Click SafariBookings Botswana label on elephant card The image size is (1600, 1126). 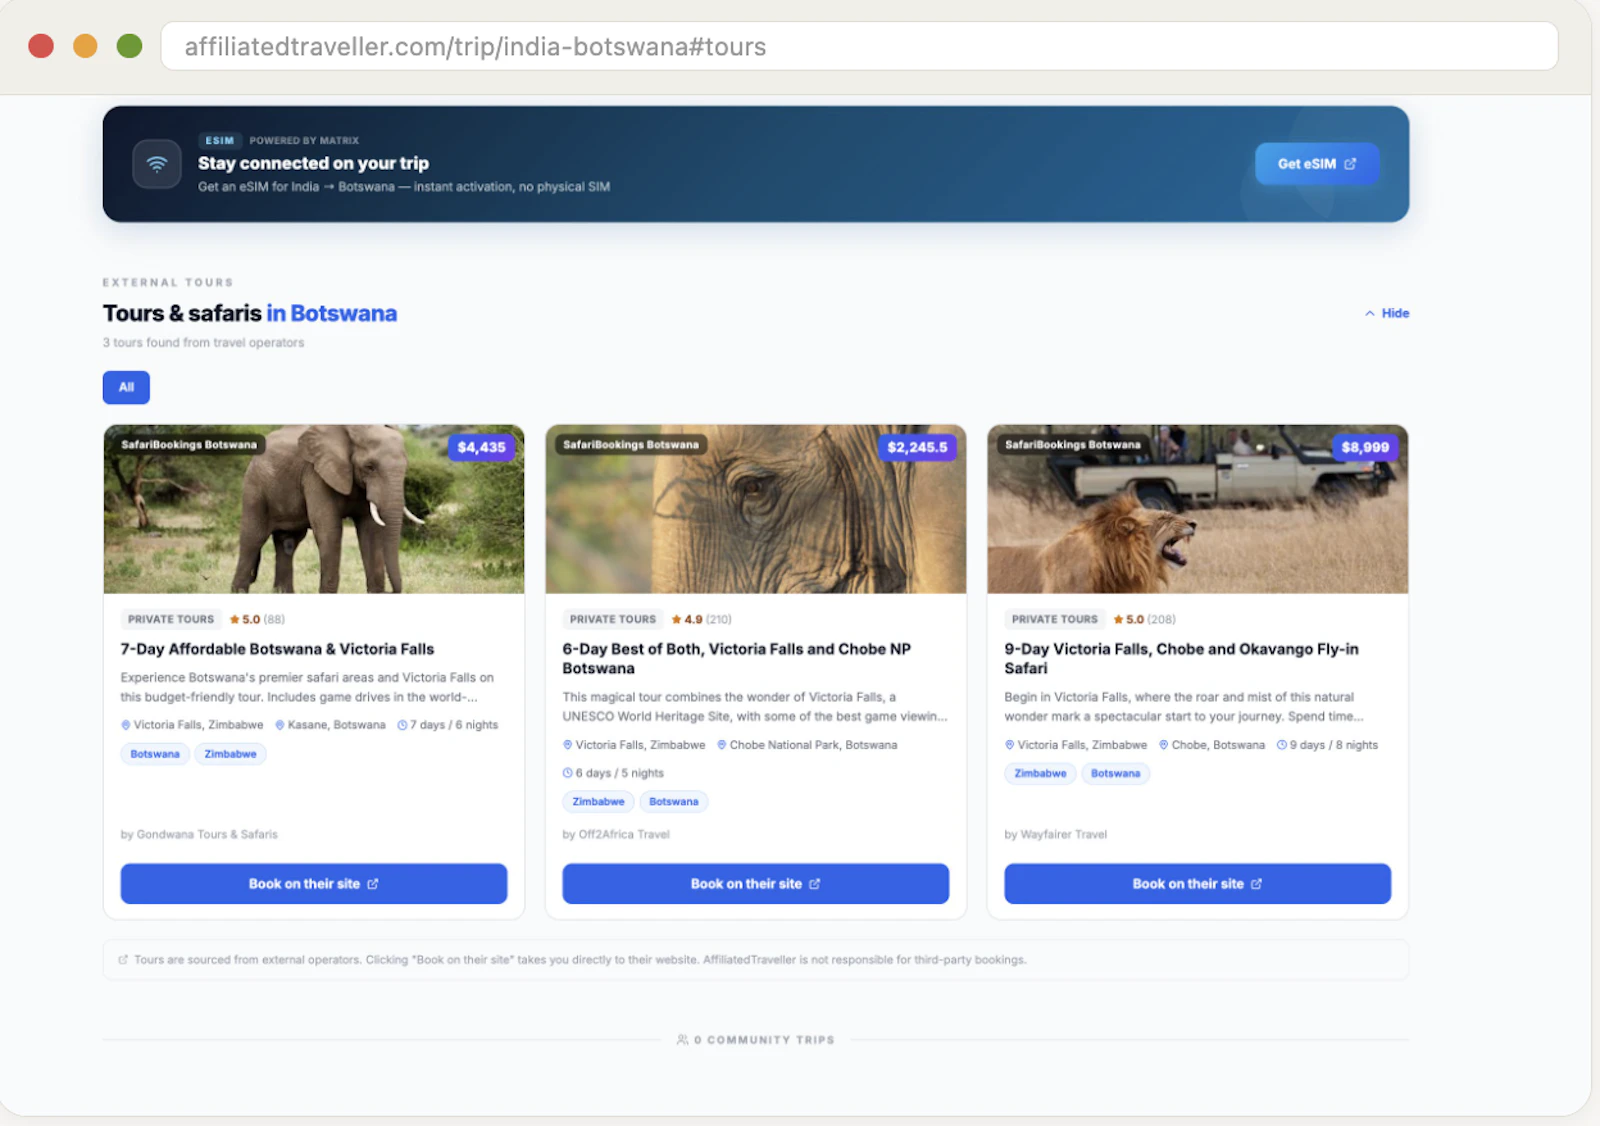pyautogui.click(x=189, y=445)
